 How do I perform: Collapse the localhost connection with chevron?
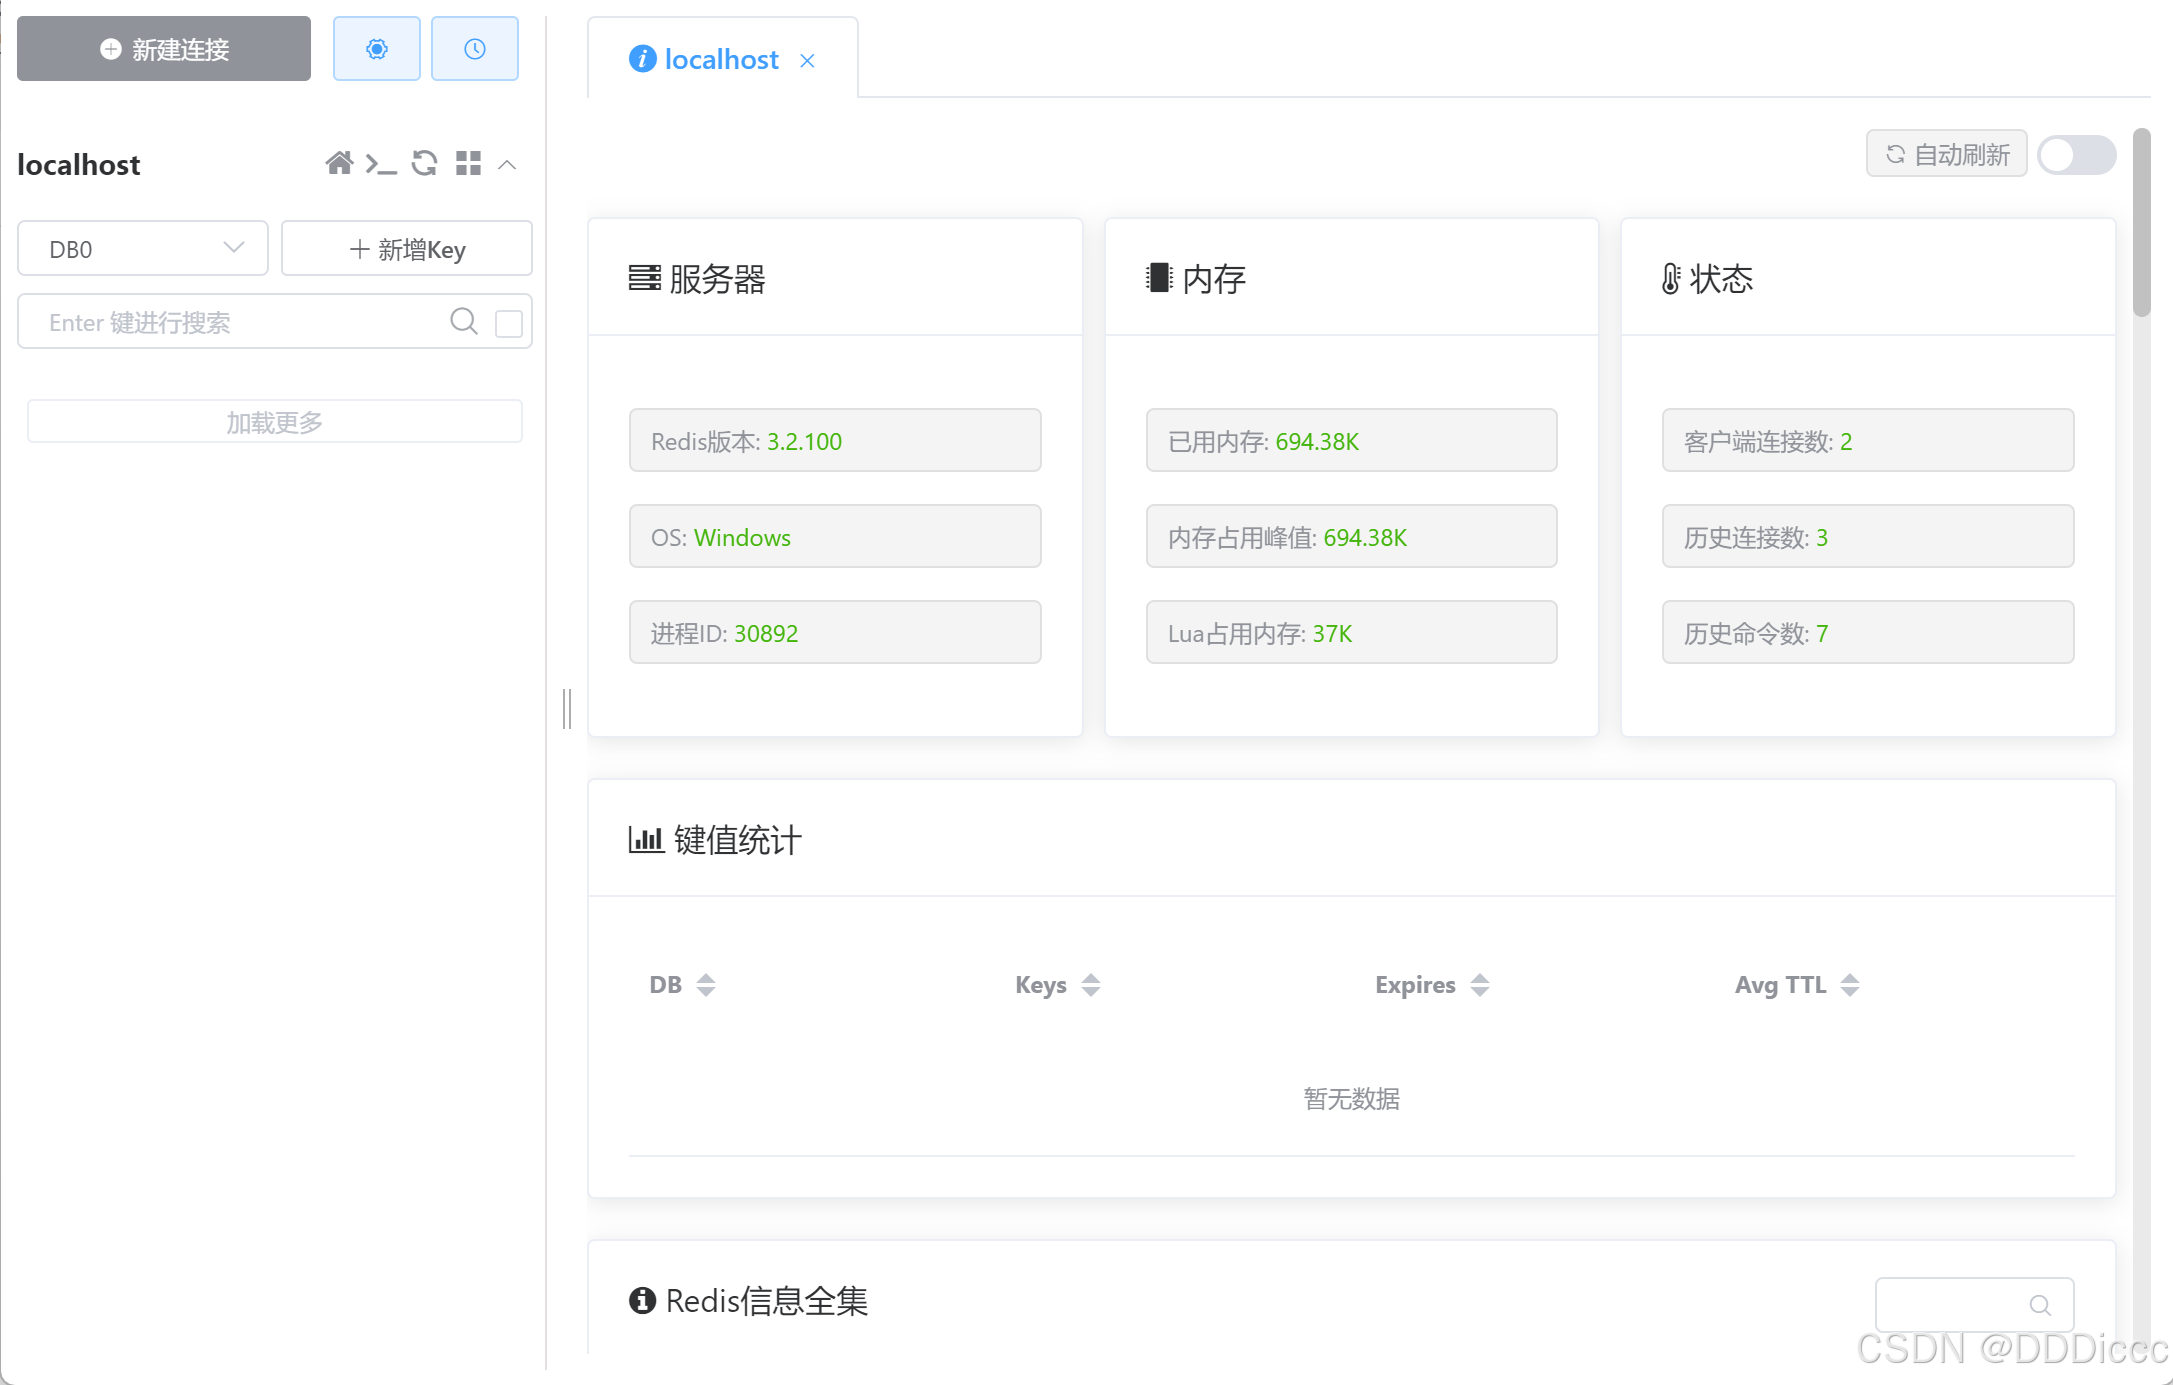pos(508,164)
